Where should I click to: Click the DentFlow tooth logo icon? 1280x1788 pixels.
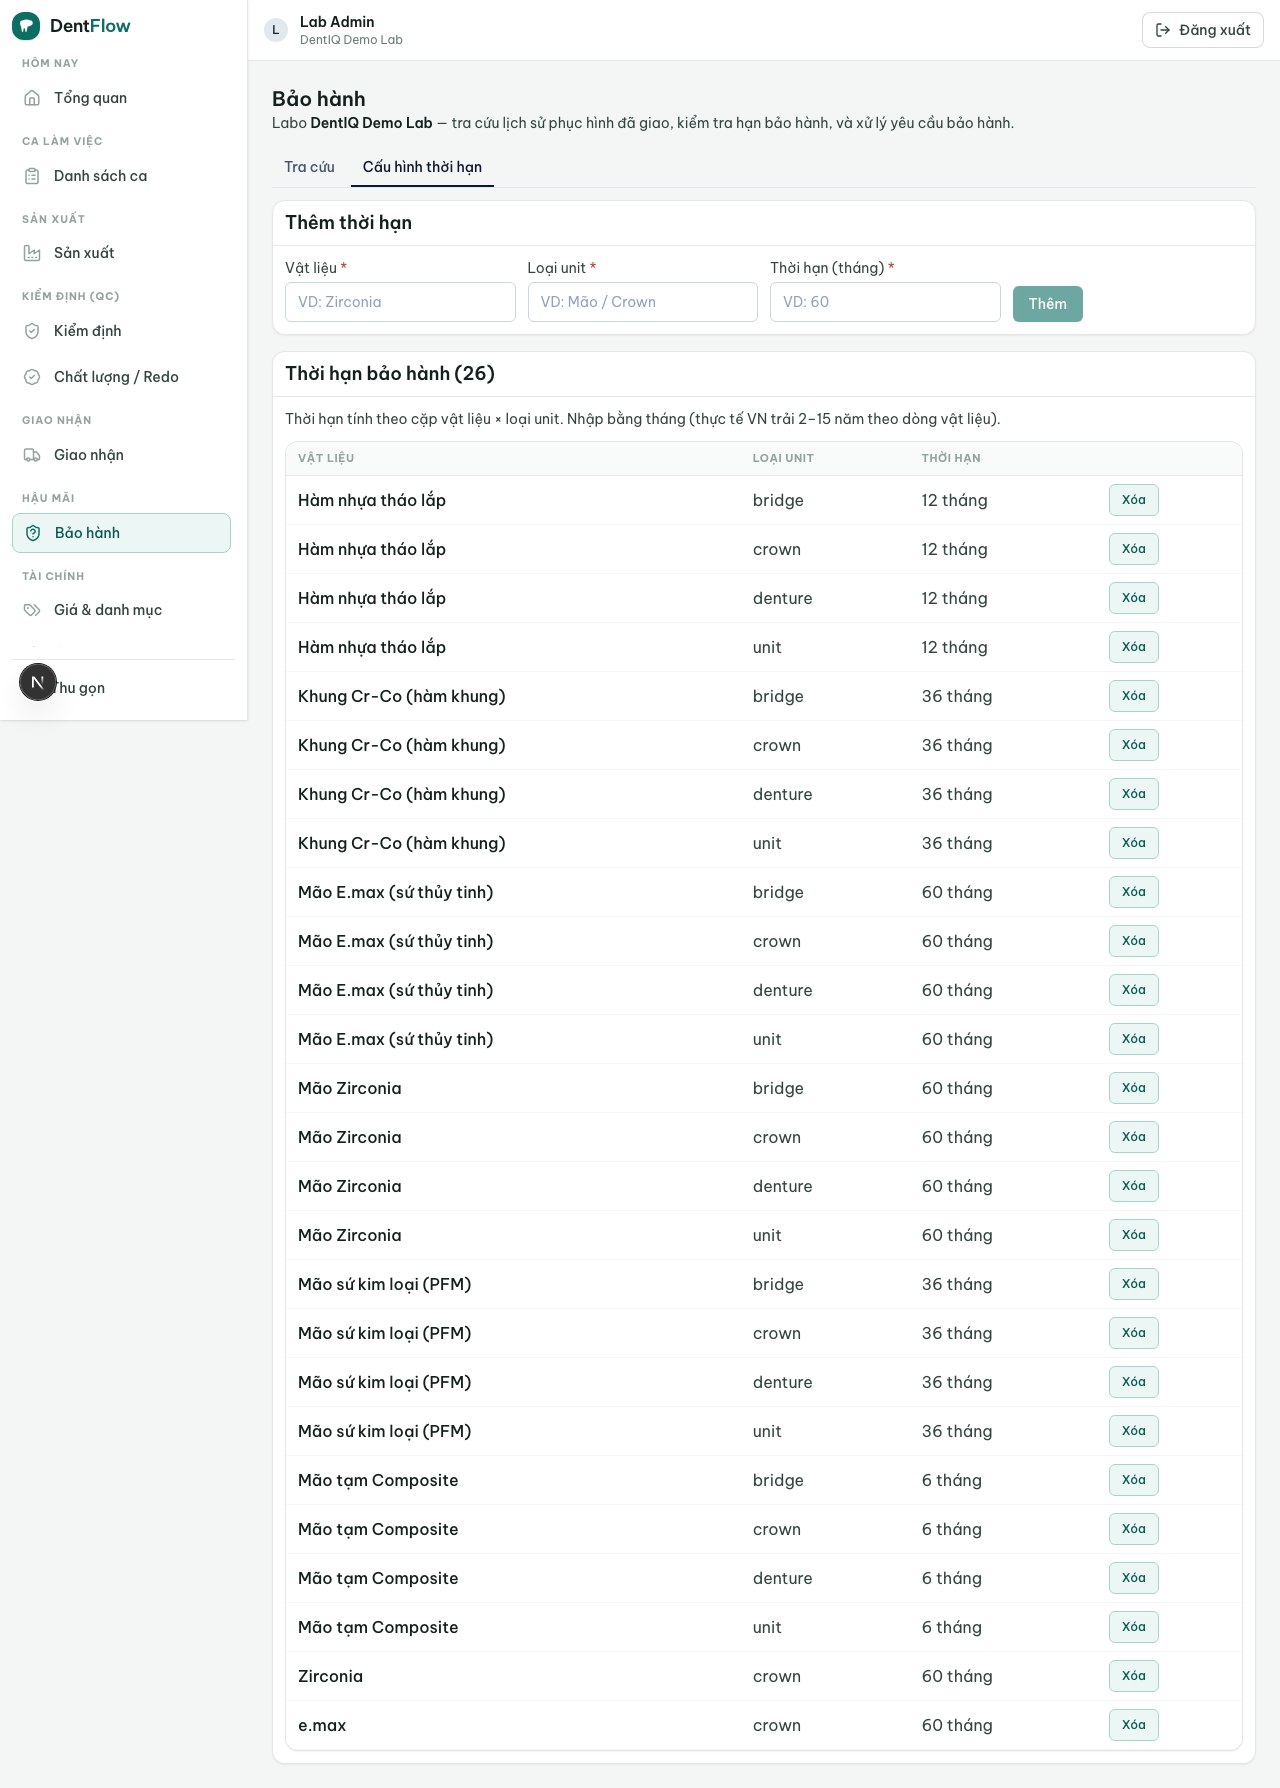tap(26, 26)
